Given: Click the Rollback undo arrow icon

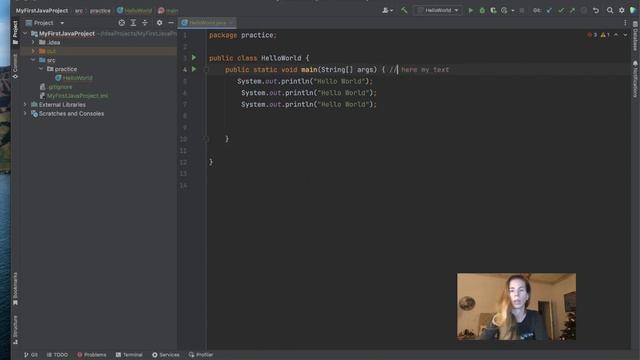Looking at the screenshot, I should 596,10.
